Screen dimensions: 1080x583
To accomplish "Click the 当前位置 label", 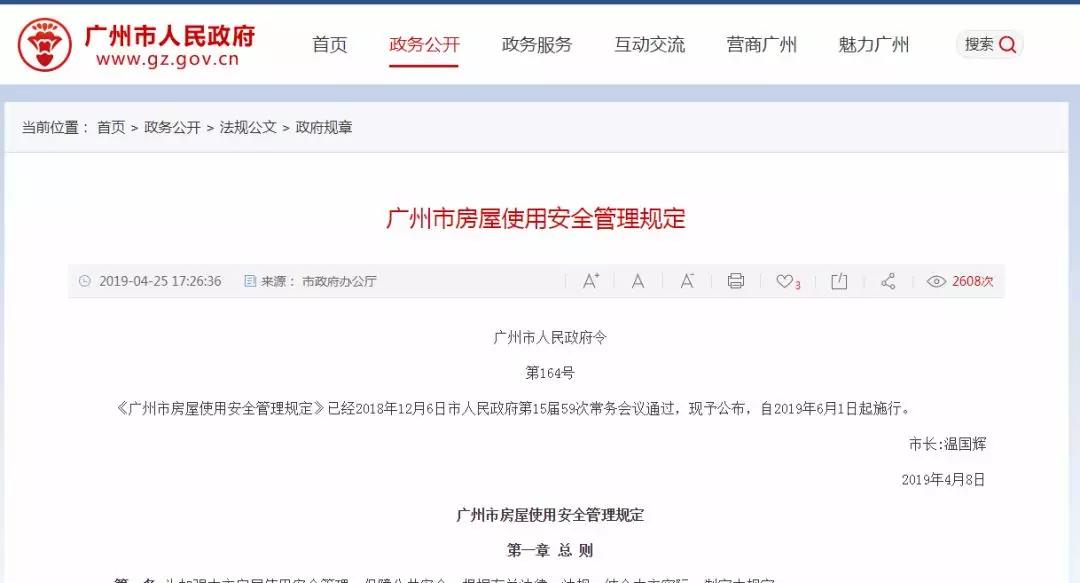I will (55, 127).
